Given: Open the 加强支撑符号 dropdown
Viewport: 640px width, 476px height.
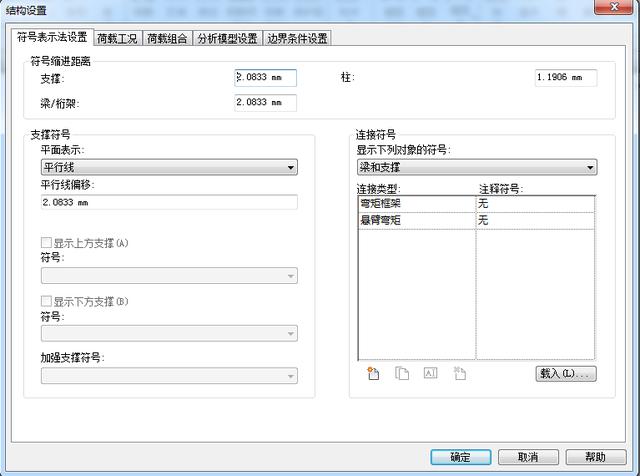Looking at the screenshot, I should 169,376.
